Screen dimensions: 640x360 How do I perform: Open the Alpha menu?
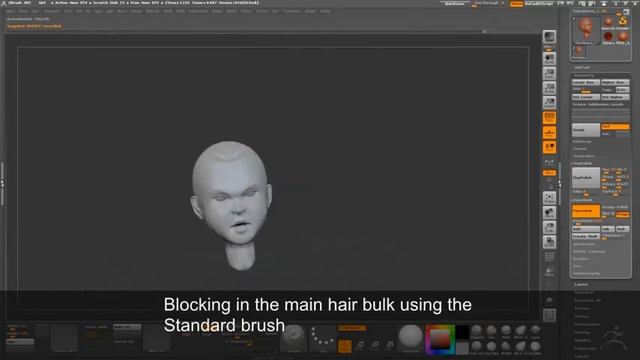pyautogui.click(x=10, y=11)
